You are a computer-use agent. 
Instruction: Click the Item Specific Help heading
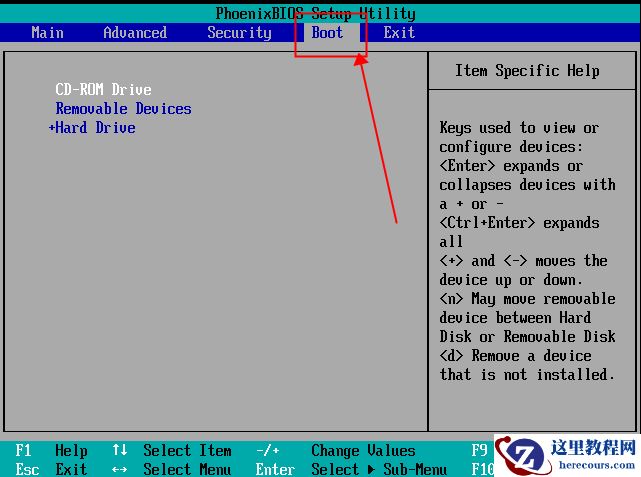[x=527, y=71]
